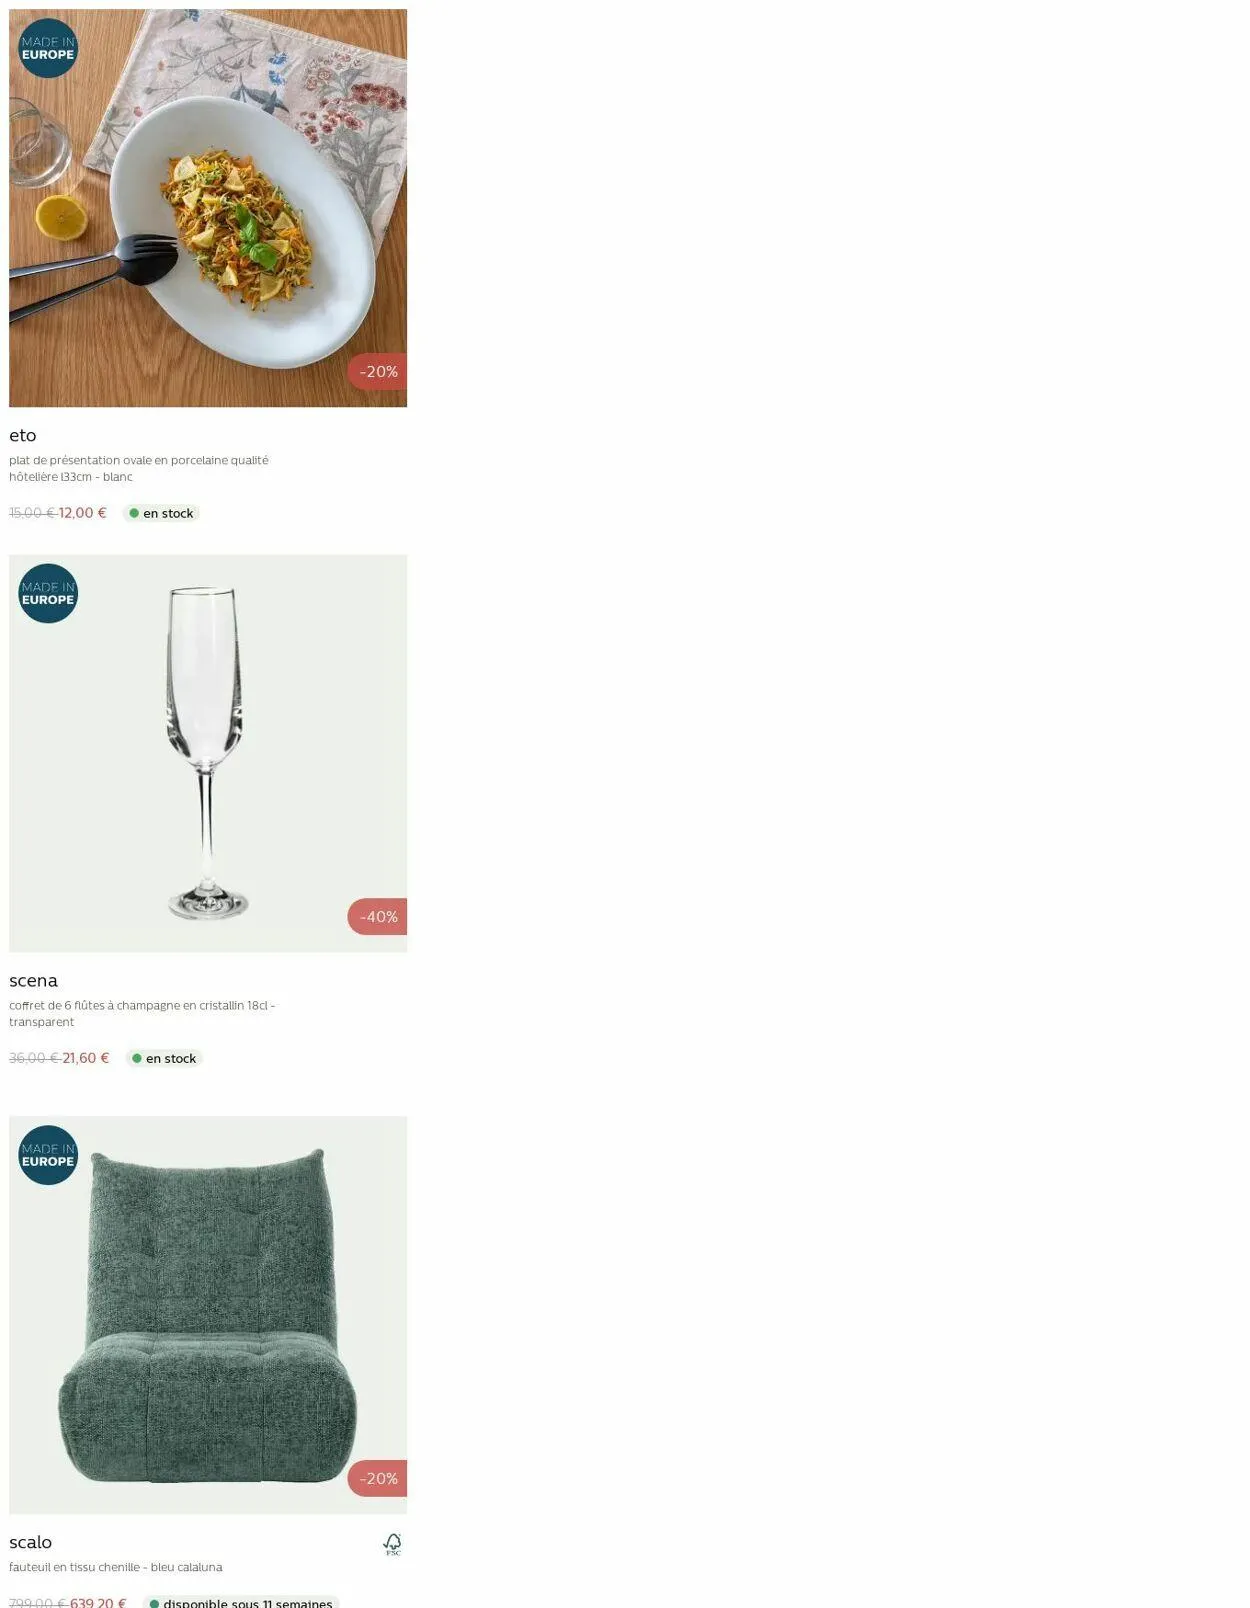
Task: Open the scena champagne flute product image
Action: point(208,753)
